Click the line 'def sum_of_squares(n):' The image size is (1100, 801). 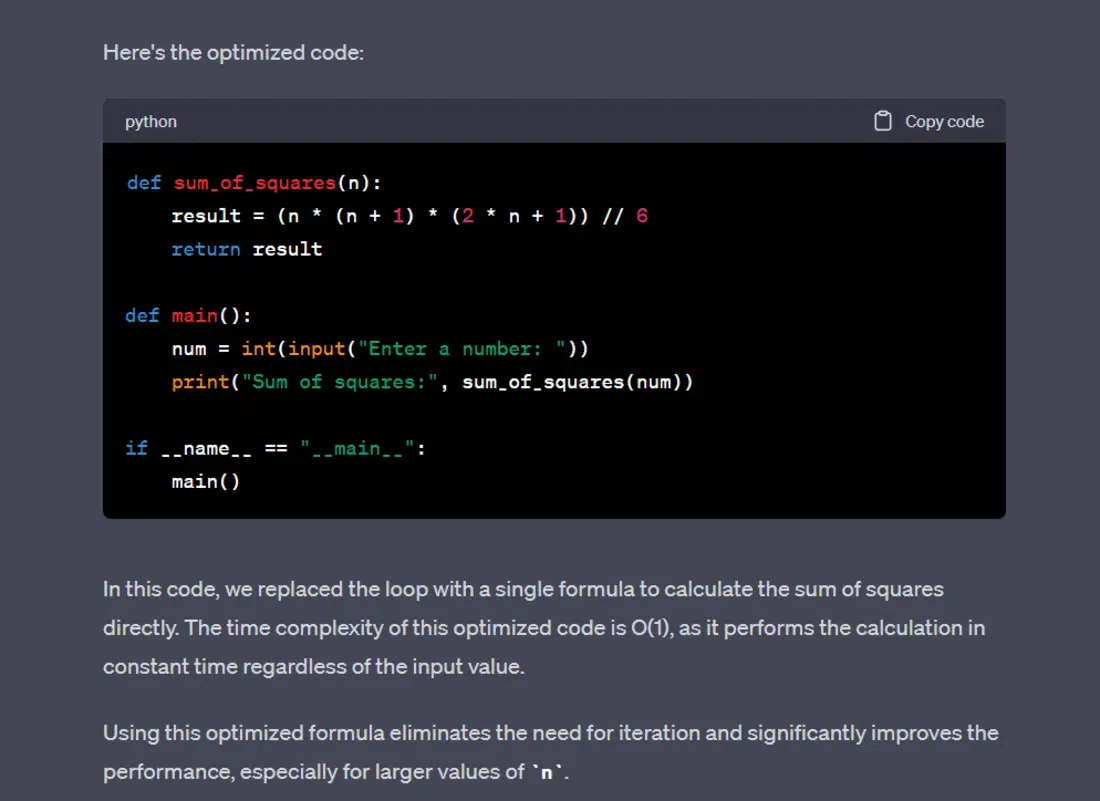pos(254,183)
